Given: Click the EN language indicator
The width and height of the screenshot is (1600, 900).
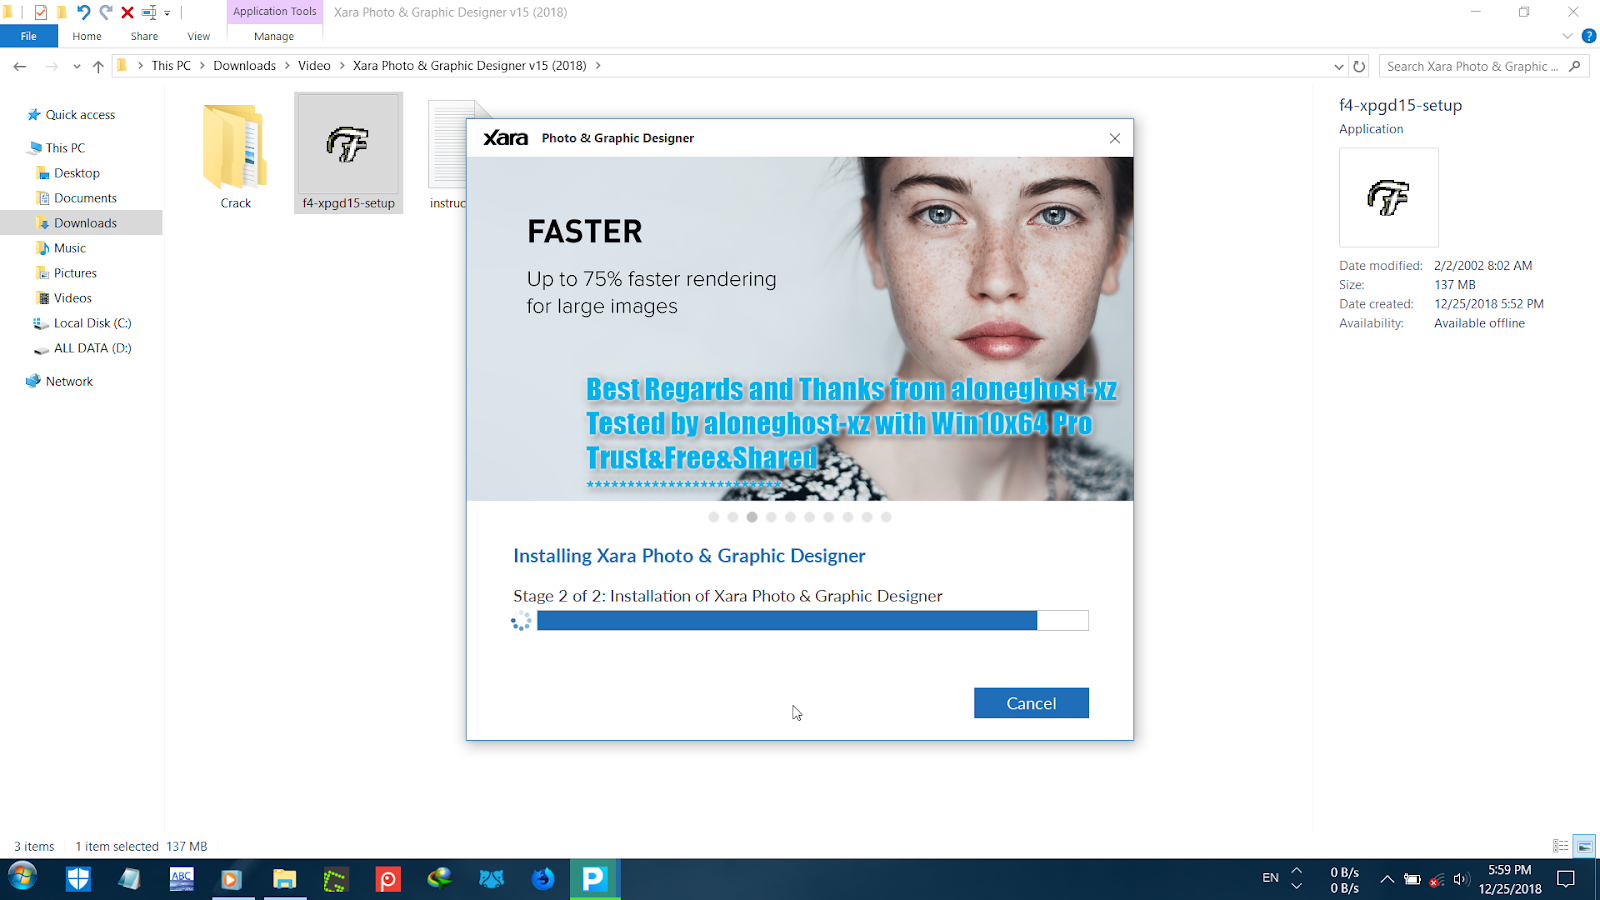Looking at the screenshot, I should (x=1270, y=878).
